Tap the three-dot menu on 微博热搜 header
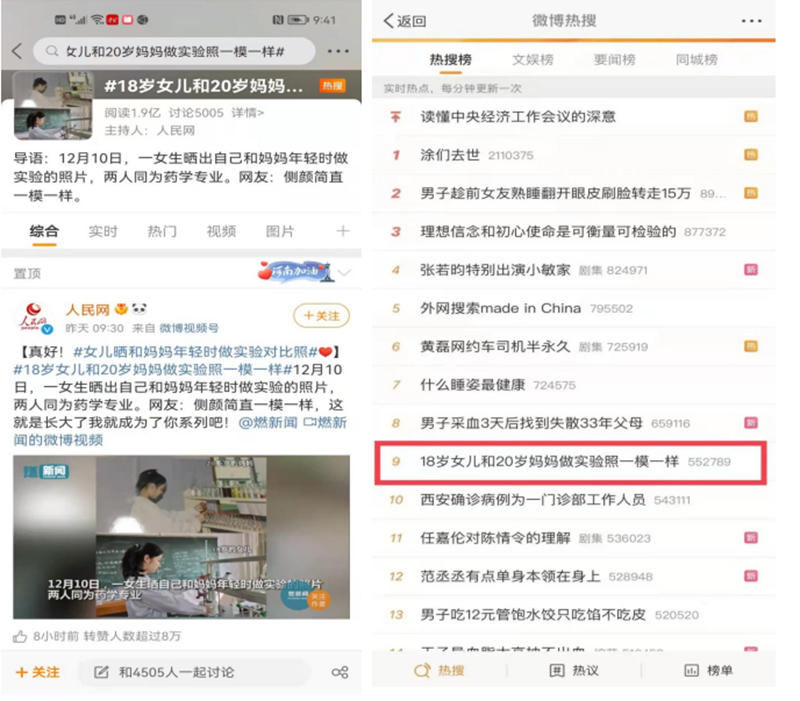 point(751,21)
